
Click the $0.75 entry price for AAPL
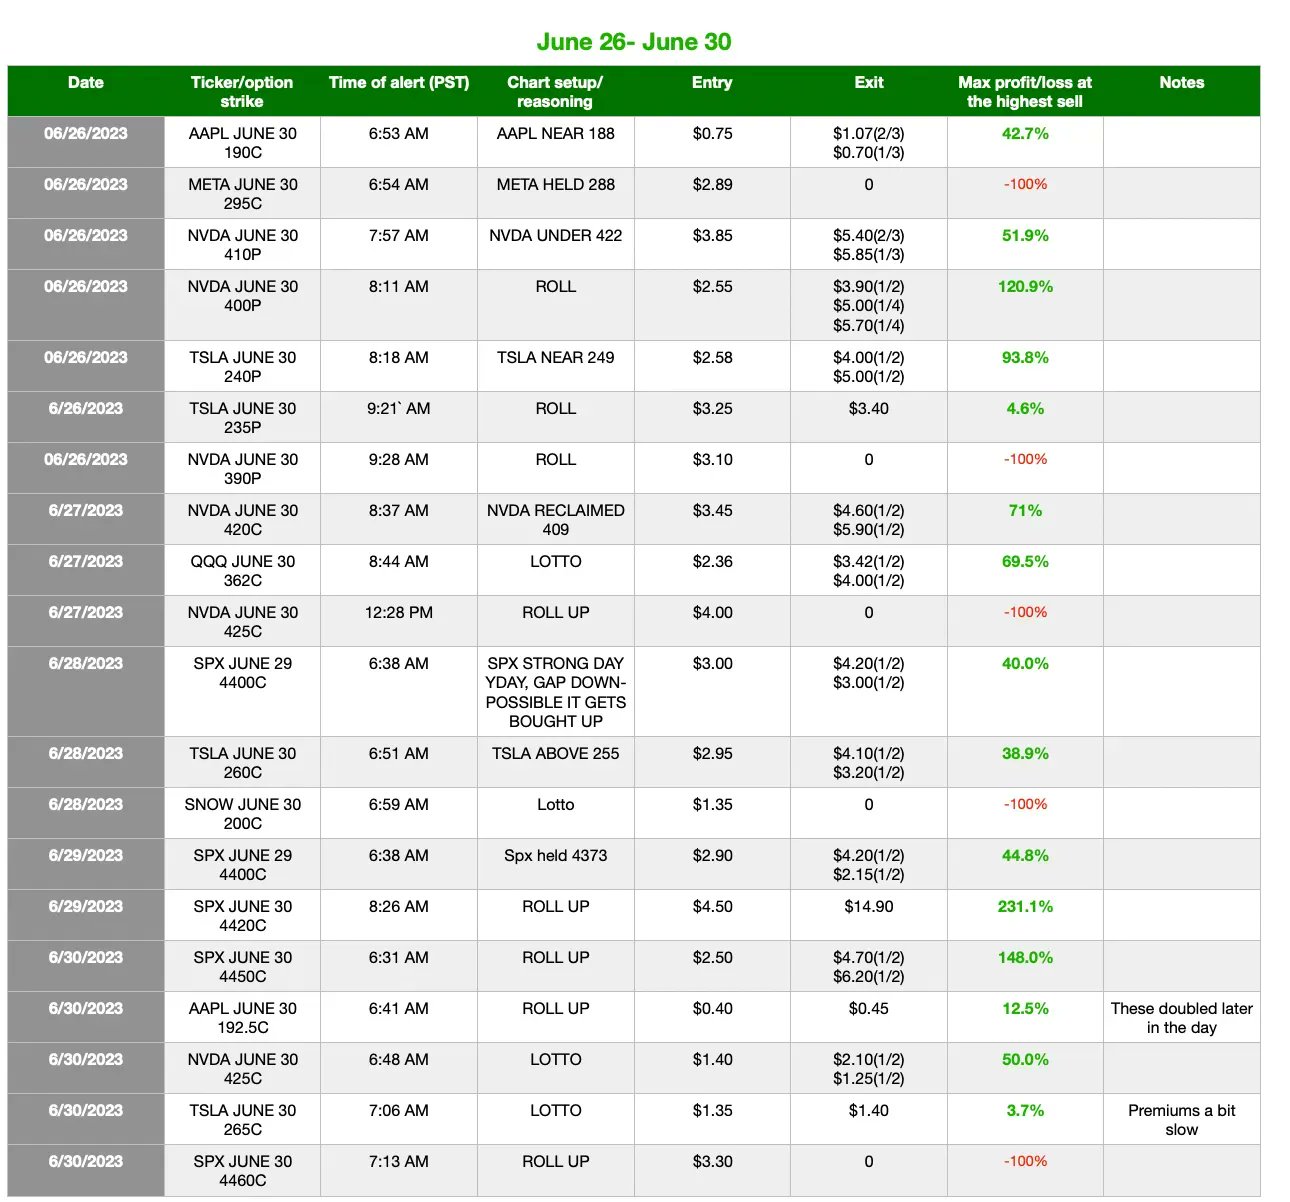tap(711, 133)
